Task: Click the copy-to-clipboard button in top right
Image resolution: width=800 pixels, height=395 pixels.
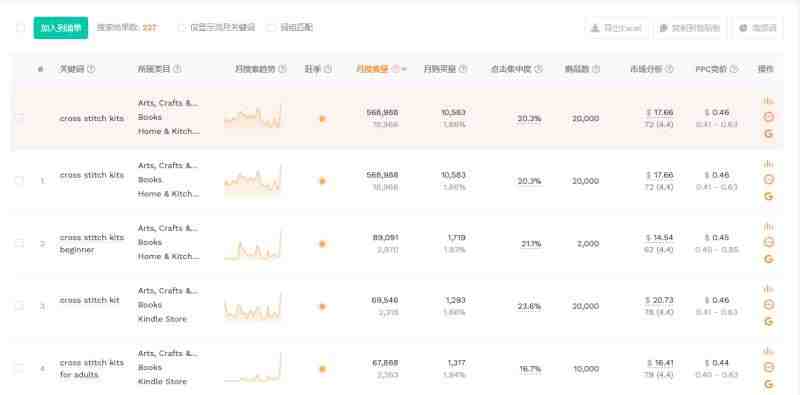Action: coord(689,28)
